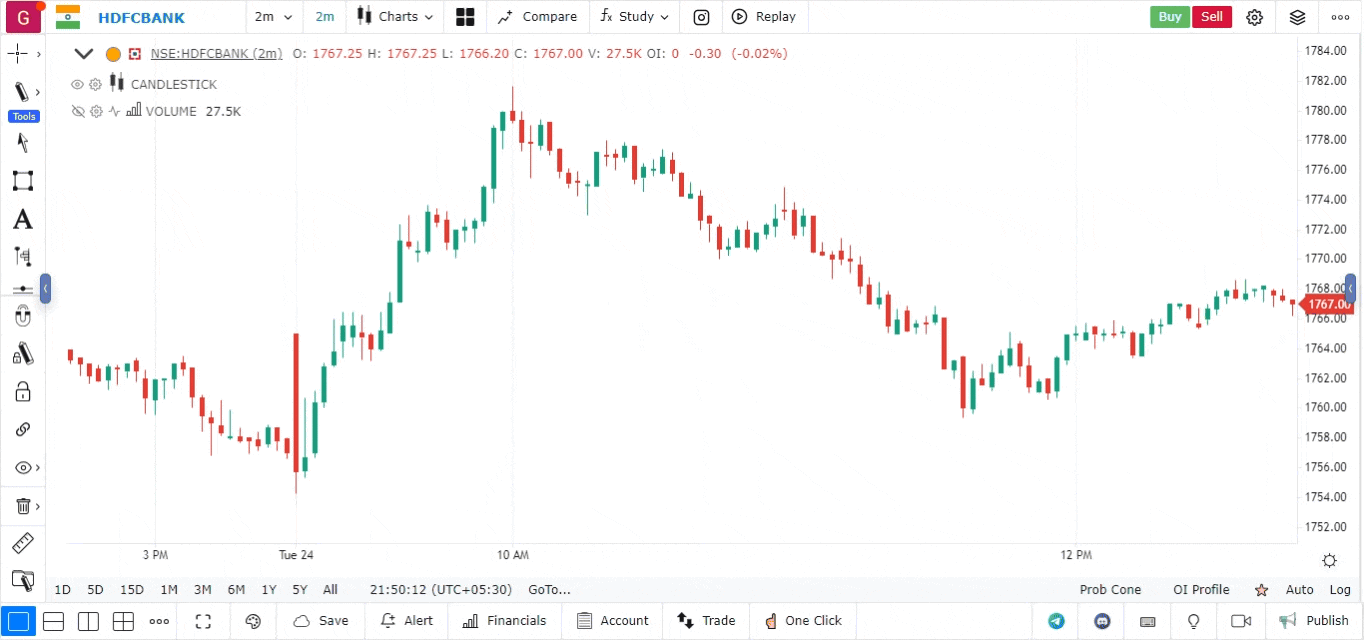Select the 1D time range tab
This screenshot has width=1364, height=640.
(62, 590)
